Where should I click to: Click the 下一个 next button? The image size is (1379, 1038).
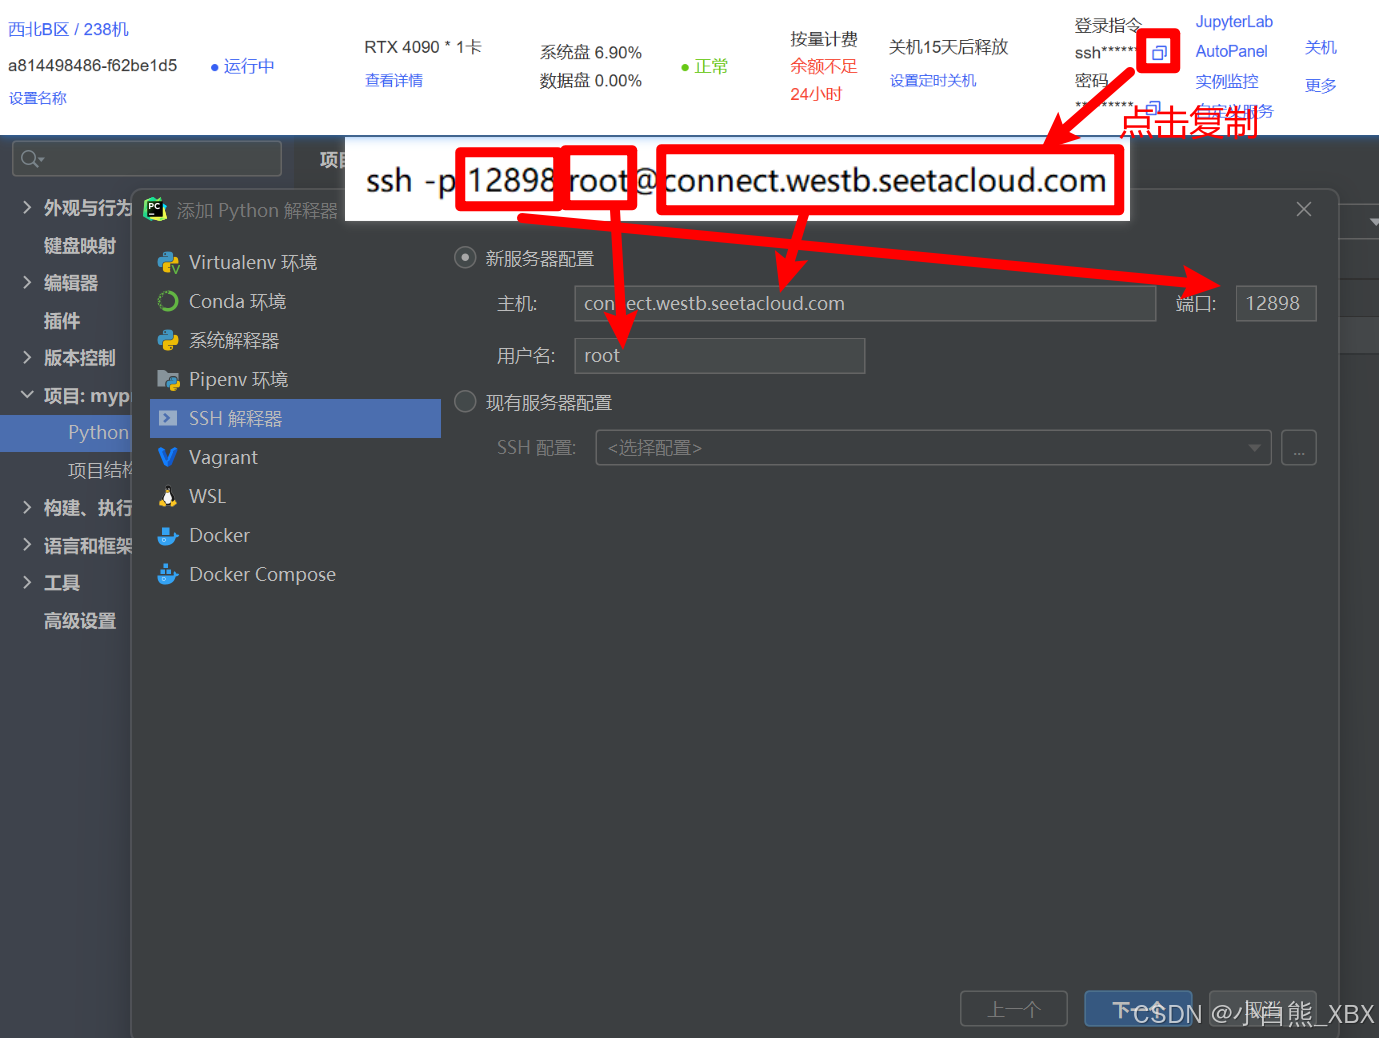click(x=1139, y=1009)
